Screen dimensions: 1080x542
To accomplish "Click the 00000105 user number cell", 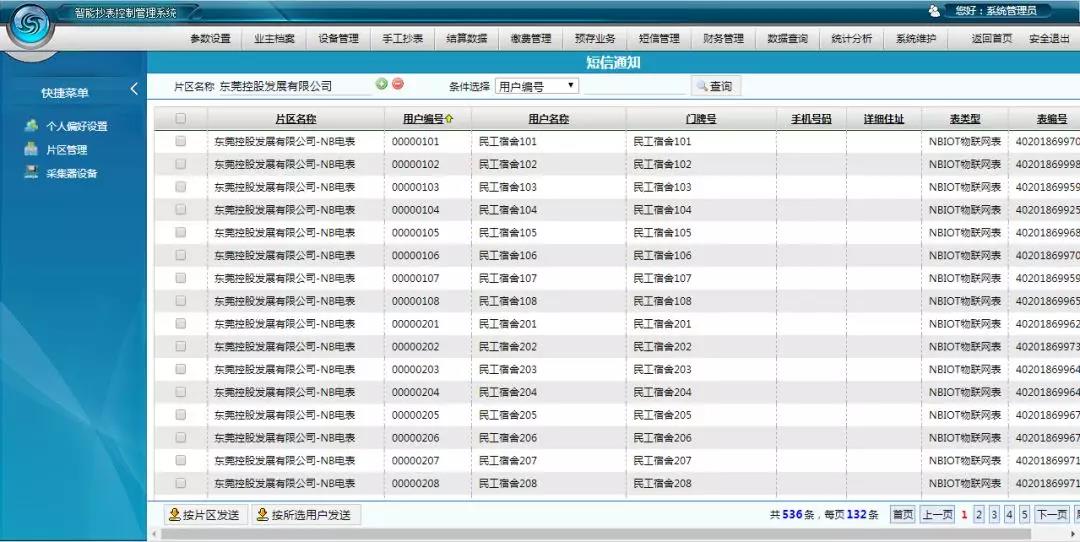I will 415,233.
